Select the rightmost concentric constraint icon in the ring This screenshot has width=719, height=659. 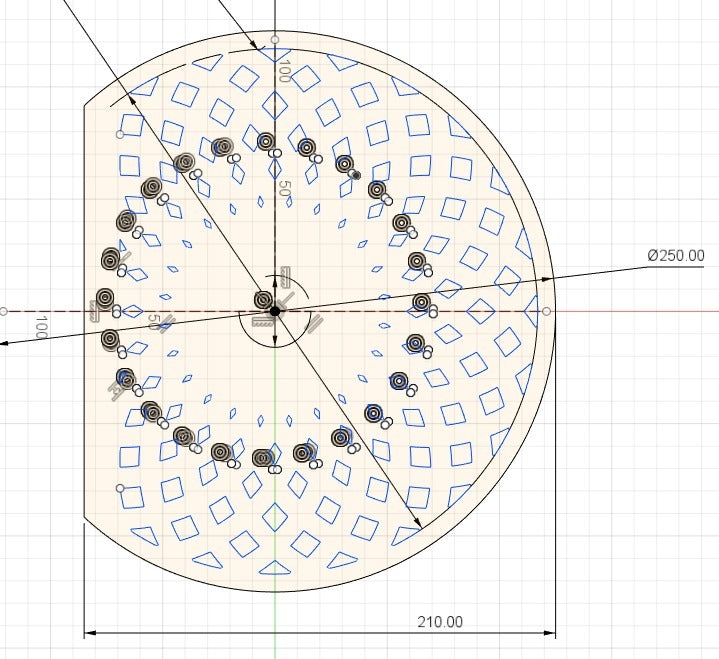(x=421, y=302)
